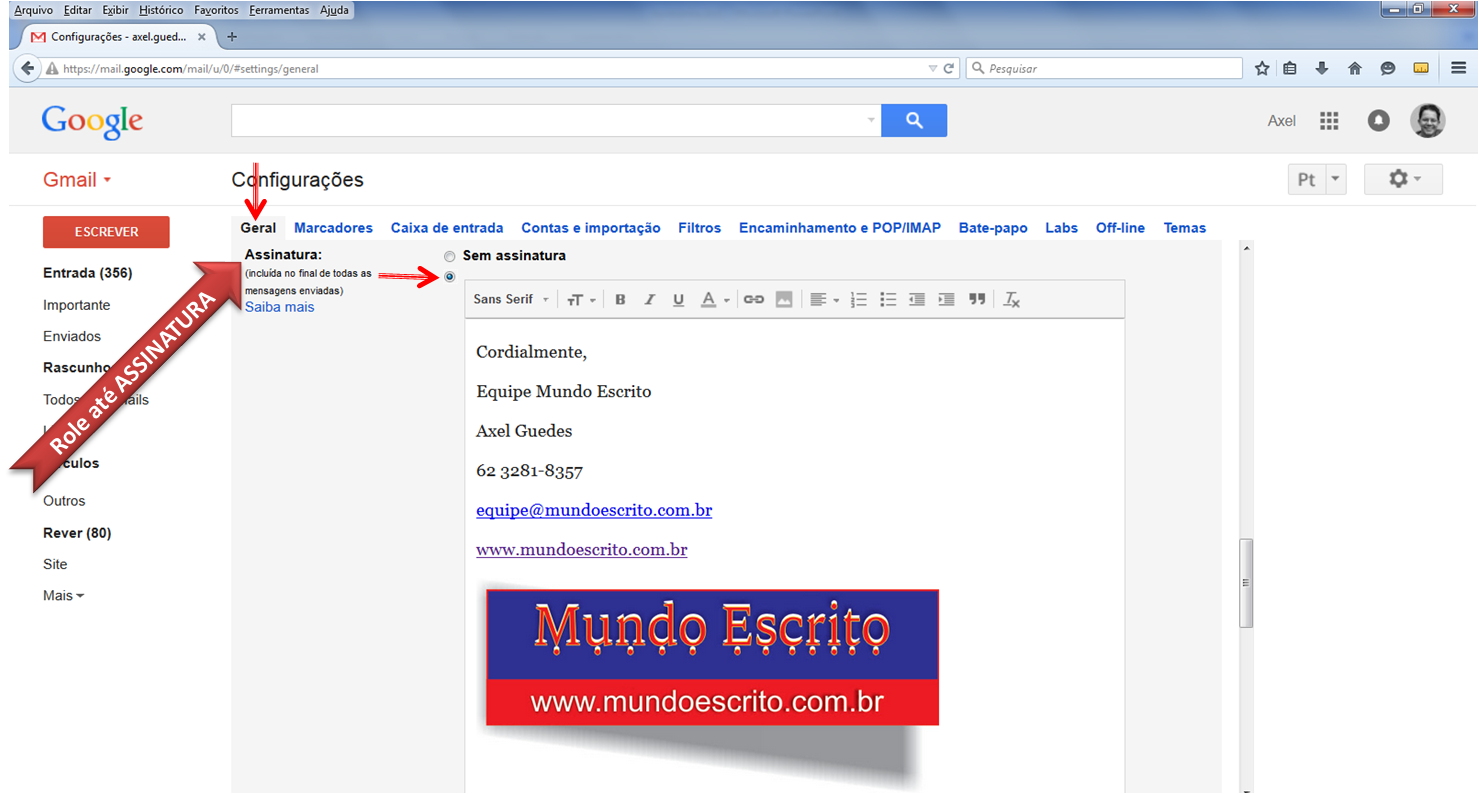1479x794 pixels.
Task: Switch to the Marcadores tab
Action: coord(333,228)
